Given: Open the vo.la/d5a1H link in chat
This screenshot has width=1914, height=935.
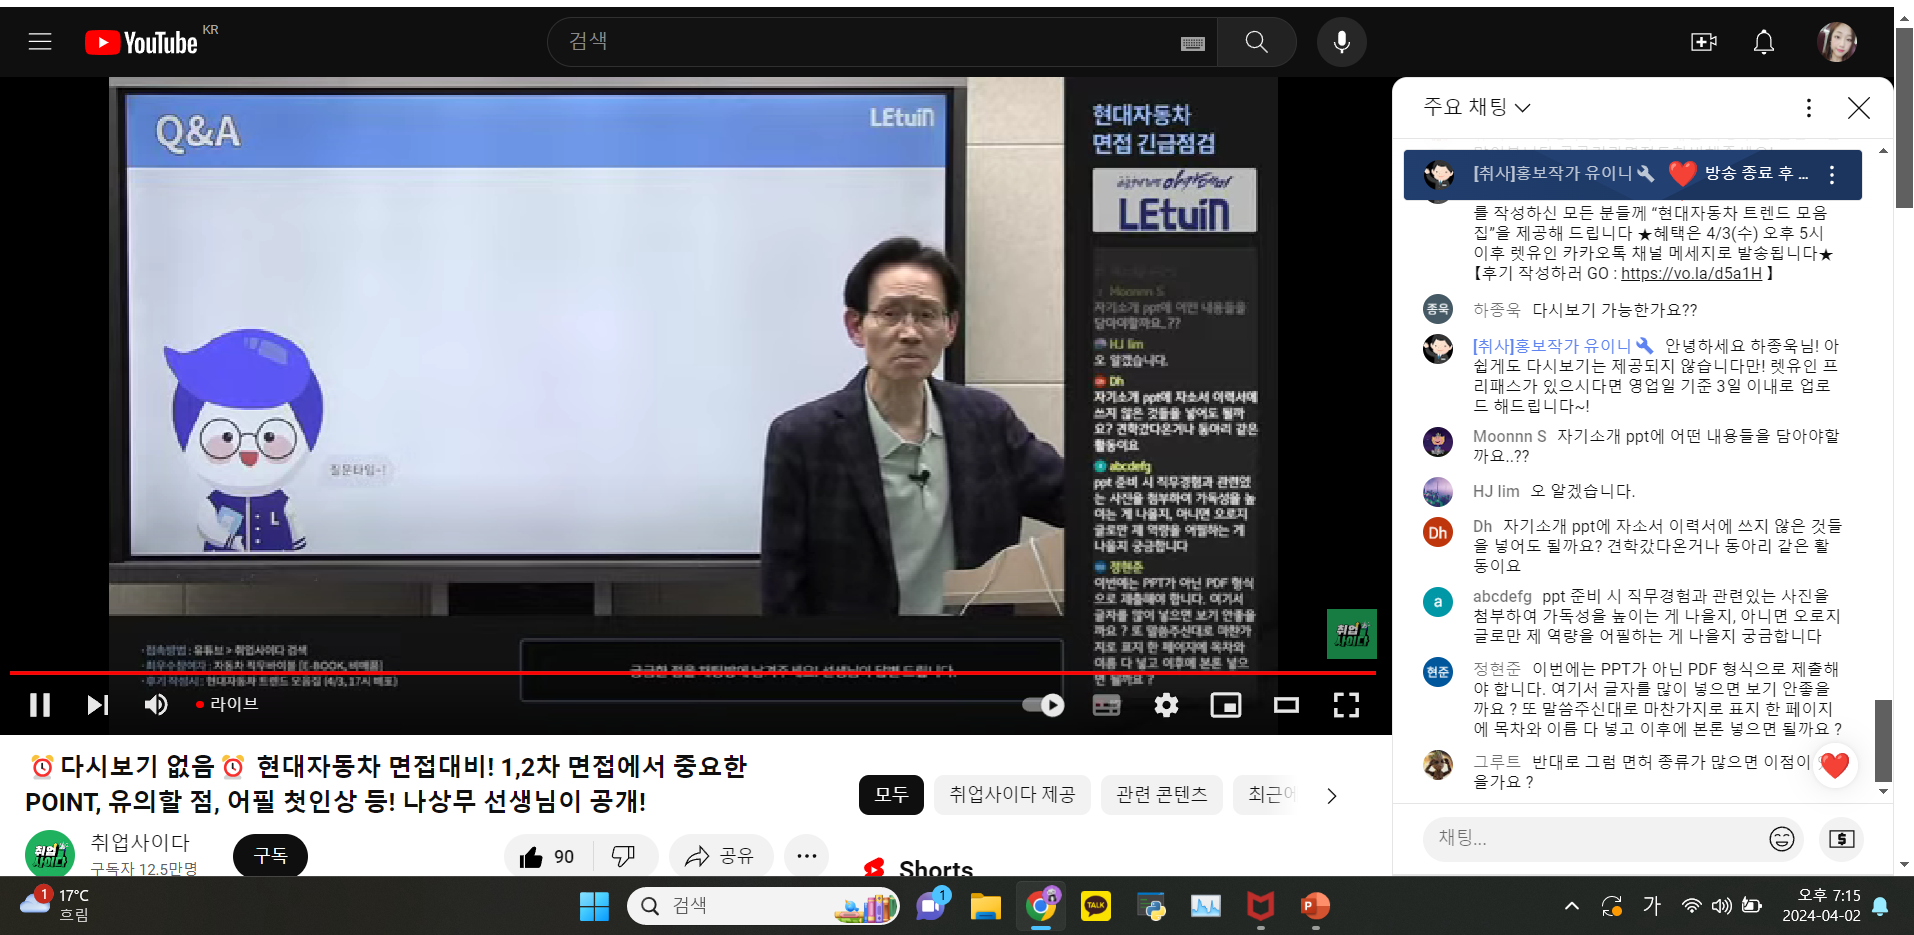Looking at the screenshot, I should click(1691, 273).
